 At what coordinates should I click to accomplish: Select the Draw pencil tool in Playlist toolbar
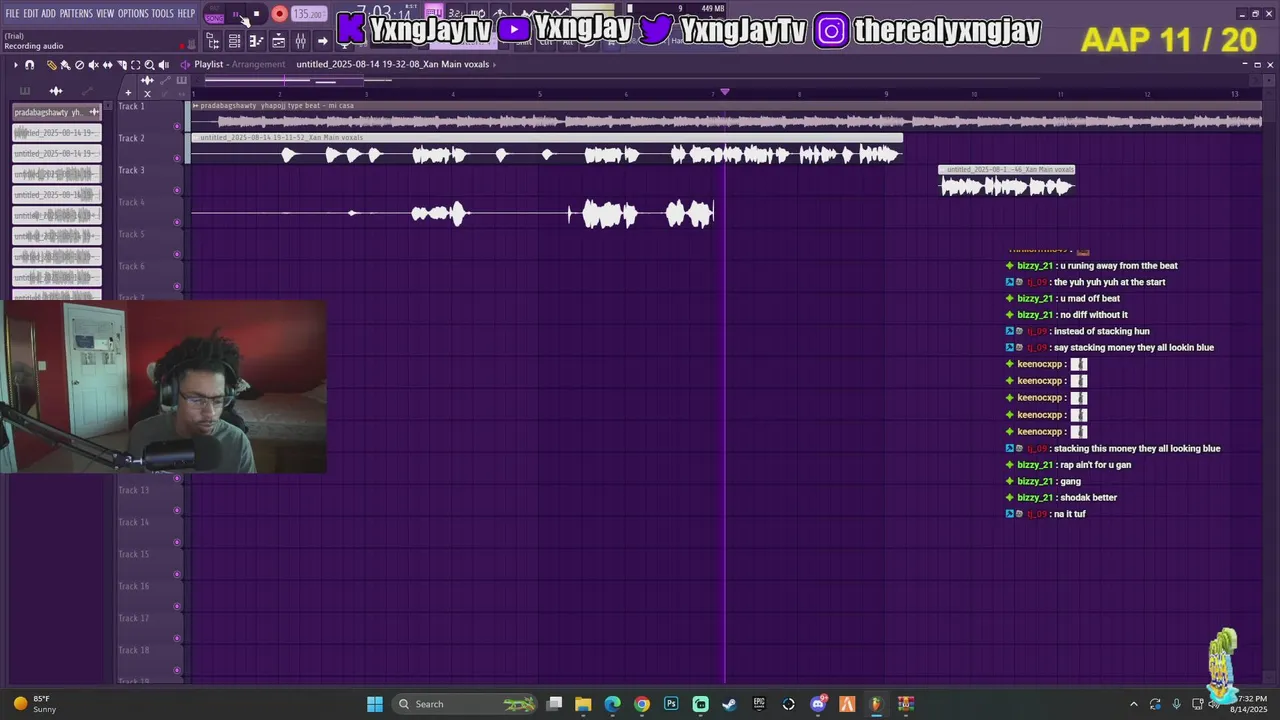click(x=52, y=65)
